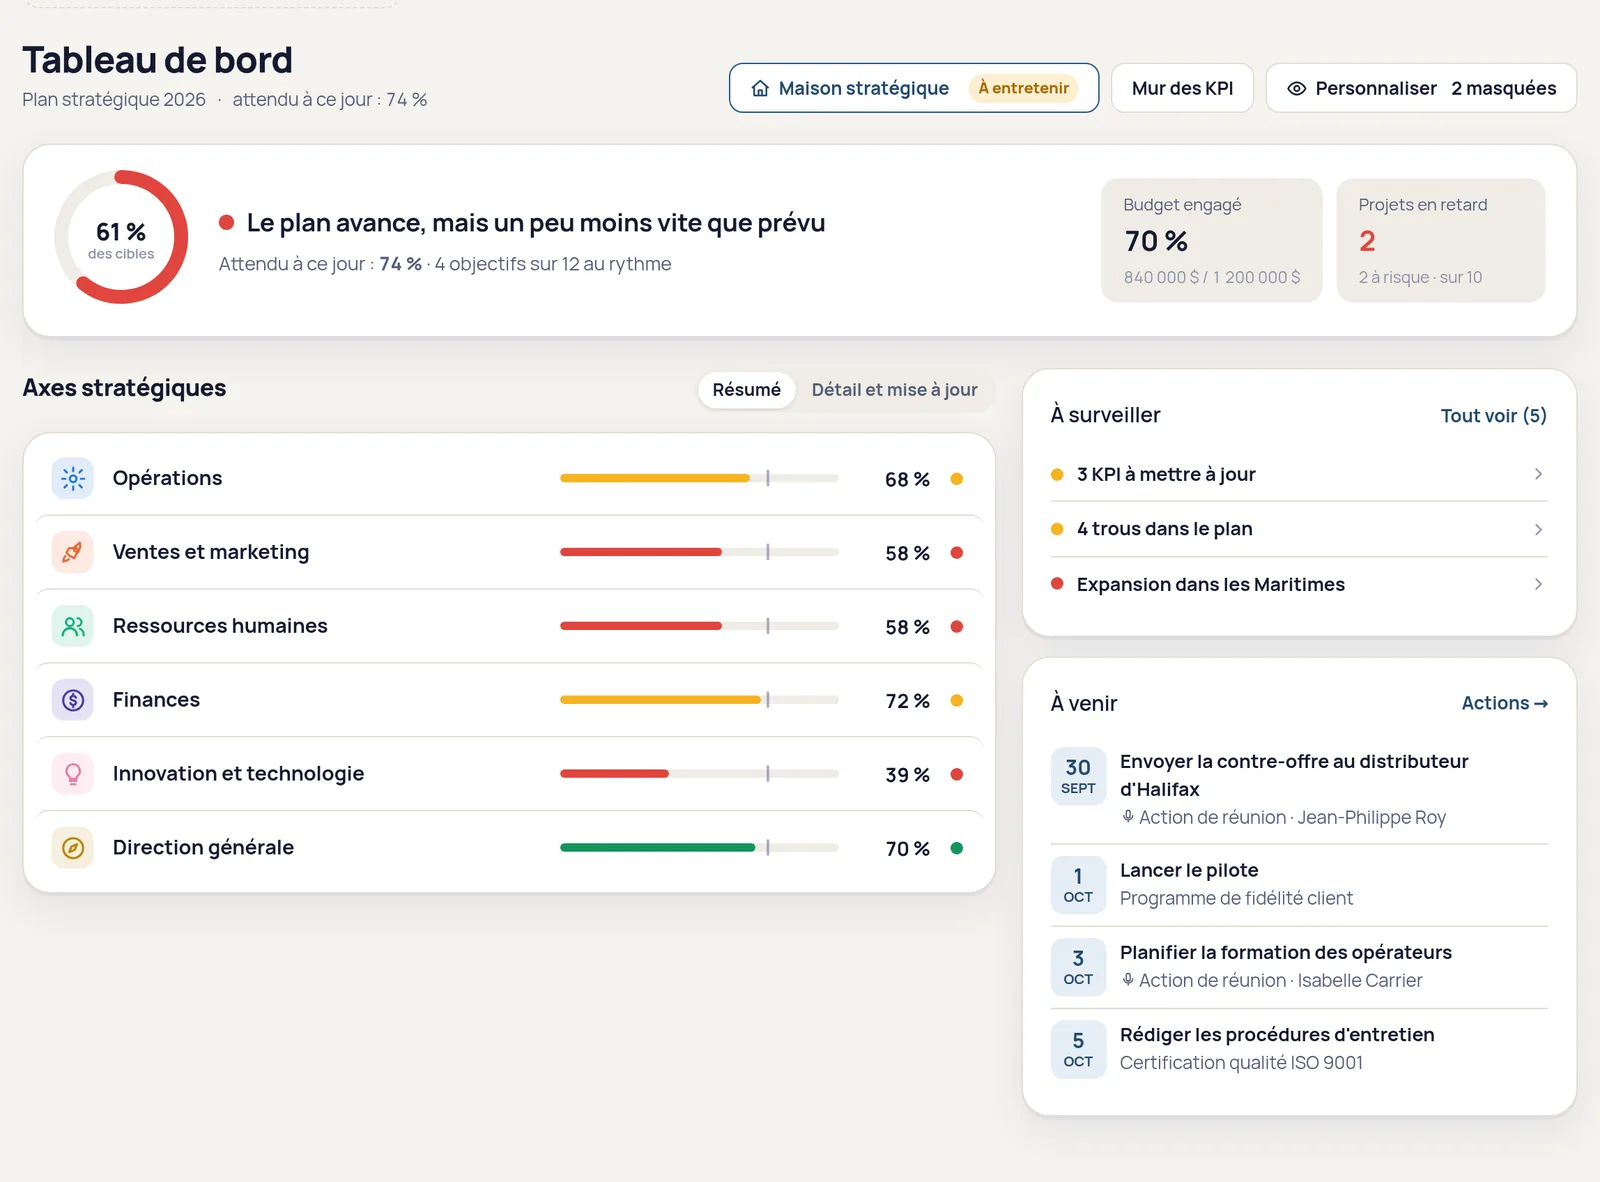Click the green status dot for Direction générale
The height and width of the screenshot is (1182, 1600).
pos(957,848)
